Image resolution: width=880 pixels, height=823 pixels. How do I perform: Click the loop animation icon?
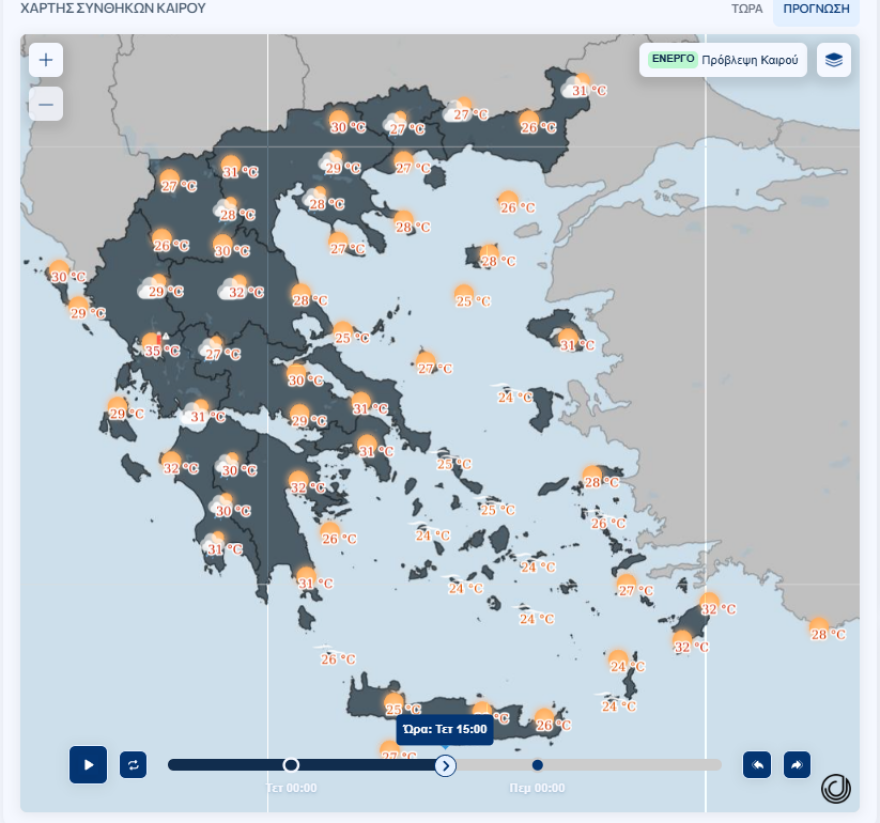pos(131,764)
